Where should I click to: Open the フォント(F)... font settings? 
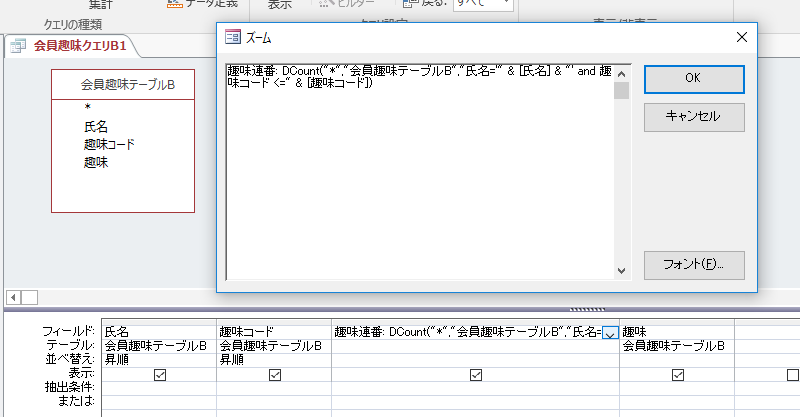(x=694, y=265)
